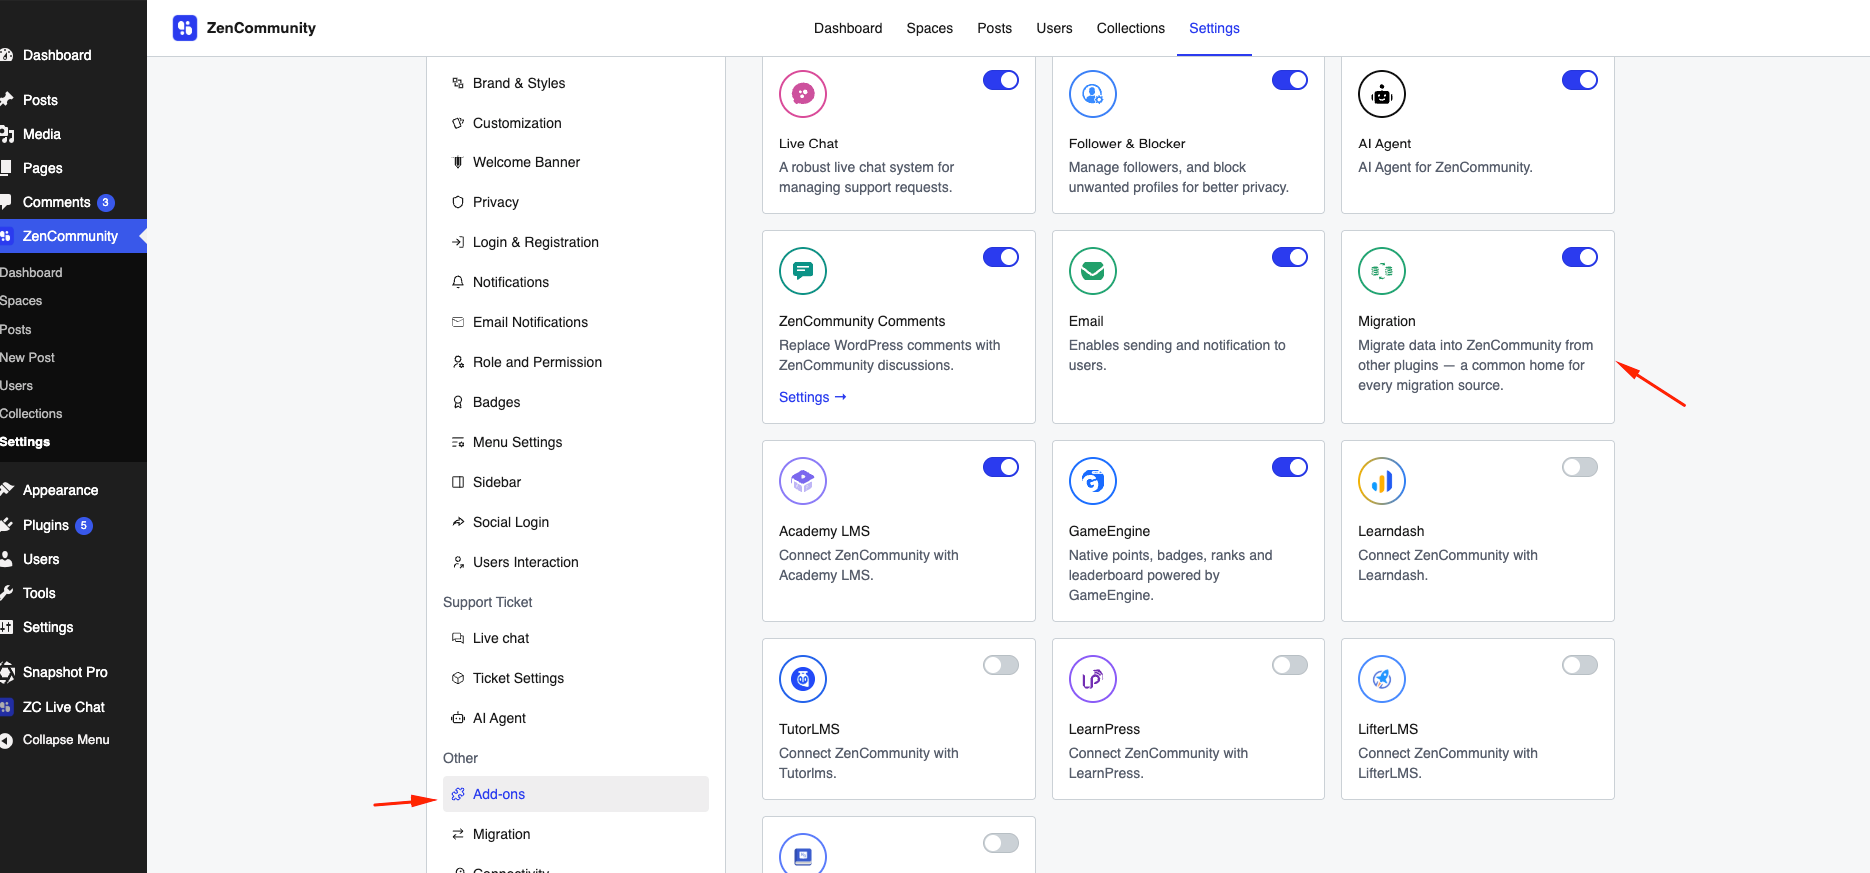Viewport: 1870px width, 873px height.
Task: Click the AI Agent robot icon
Action: (x=1382, y=94)
